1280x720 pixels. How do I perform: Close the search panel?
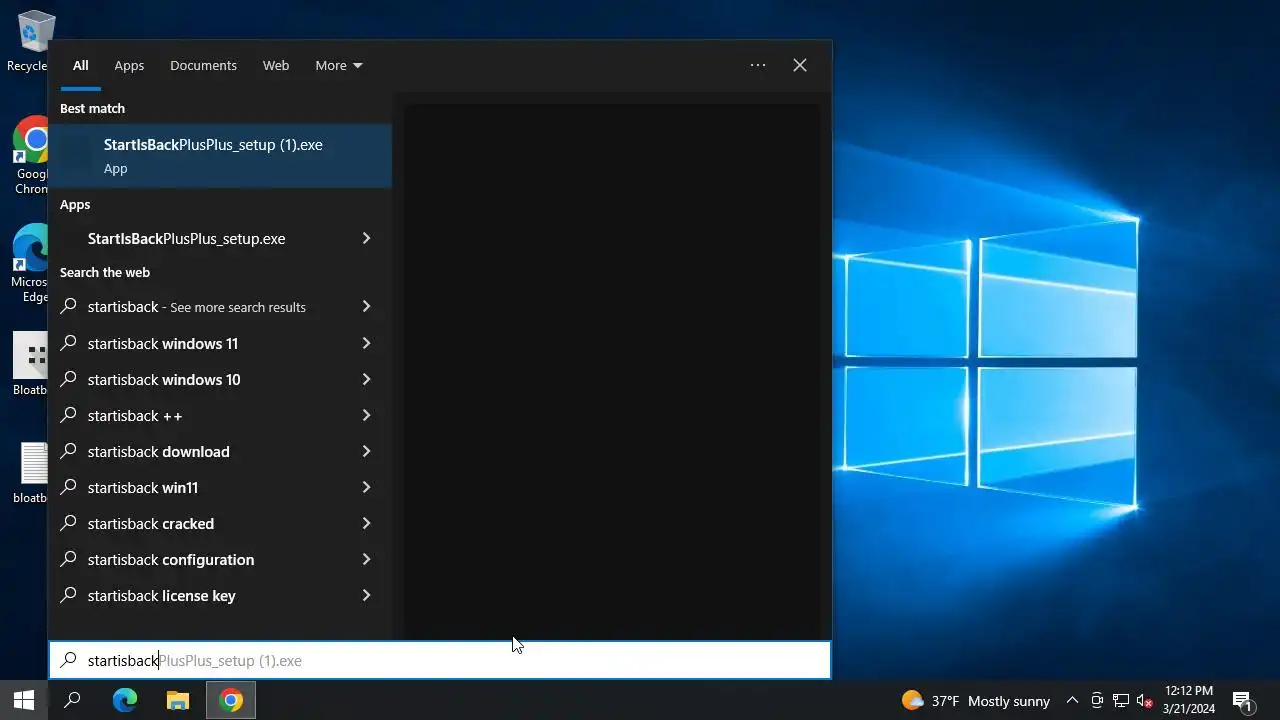pyautogui.click(x=800, y=65)
